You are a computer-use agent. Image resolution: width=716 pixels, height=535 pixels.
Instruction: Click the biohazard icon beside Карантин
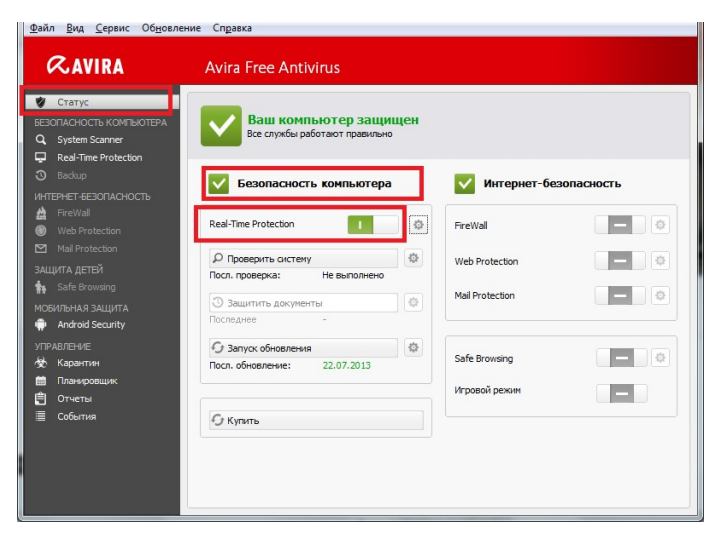[41, 362]
